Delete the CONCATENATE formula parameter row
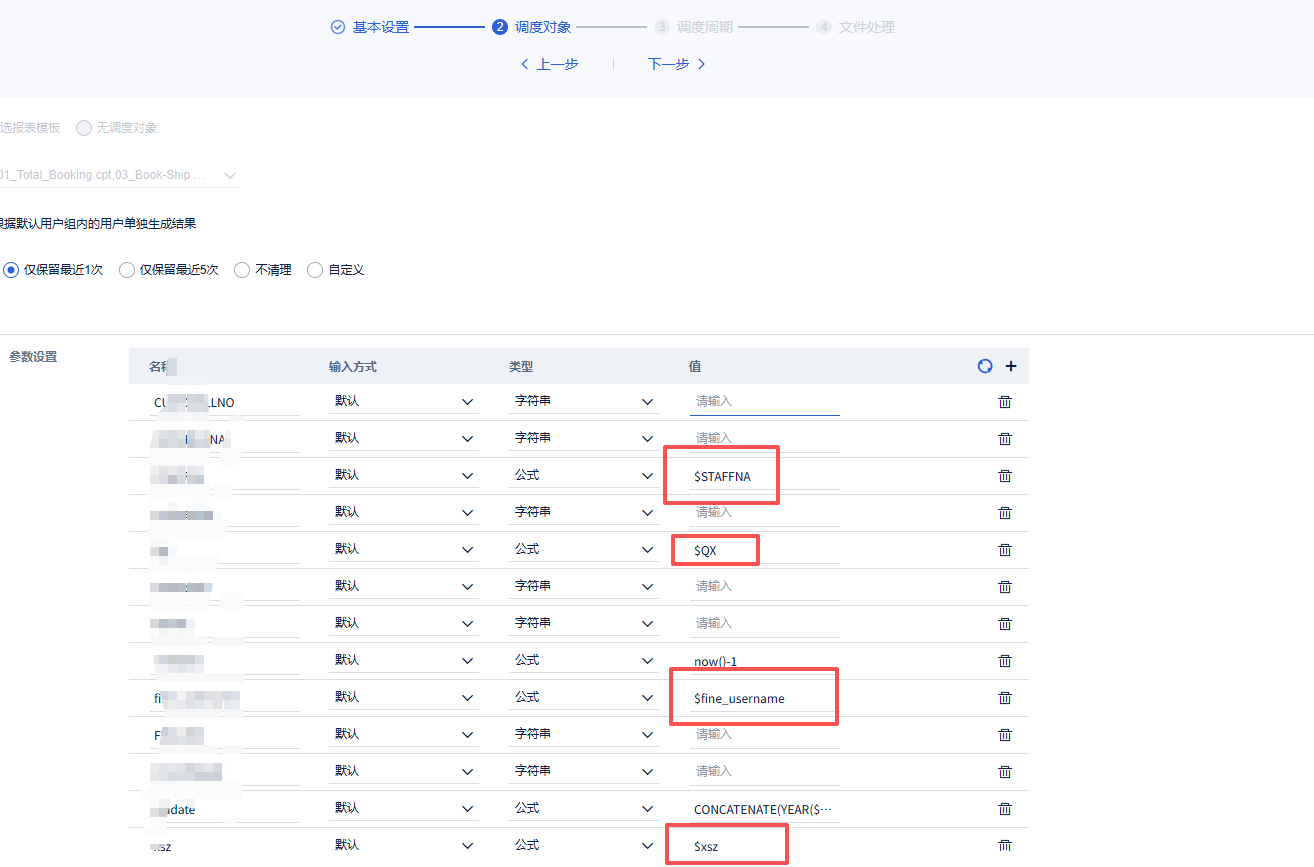This screenshot has width=1314, height=867. coord(1005,809)
